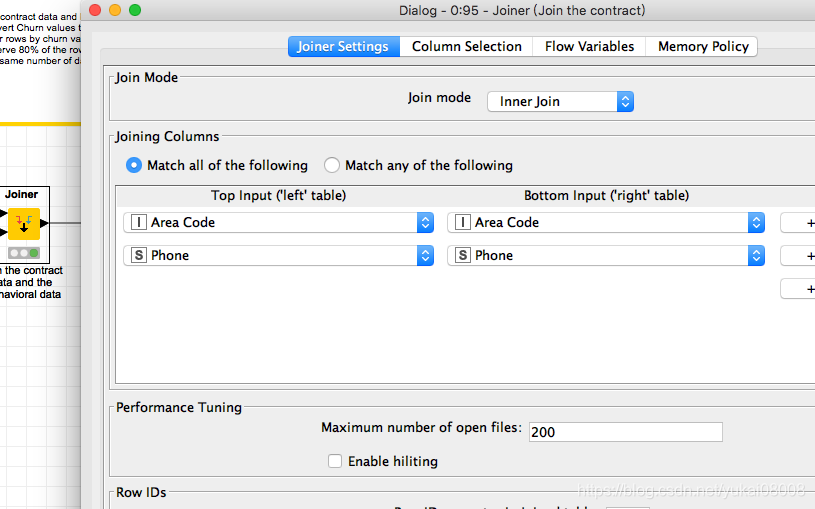Open the Column Selection tab

coord(466,46)
